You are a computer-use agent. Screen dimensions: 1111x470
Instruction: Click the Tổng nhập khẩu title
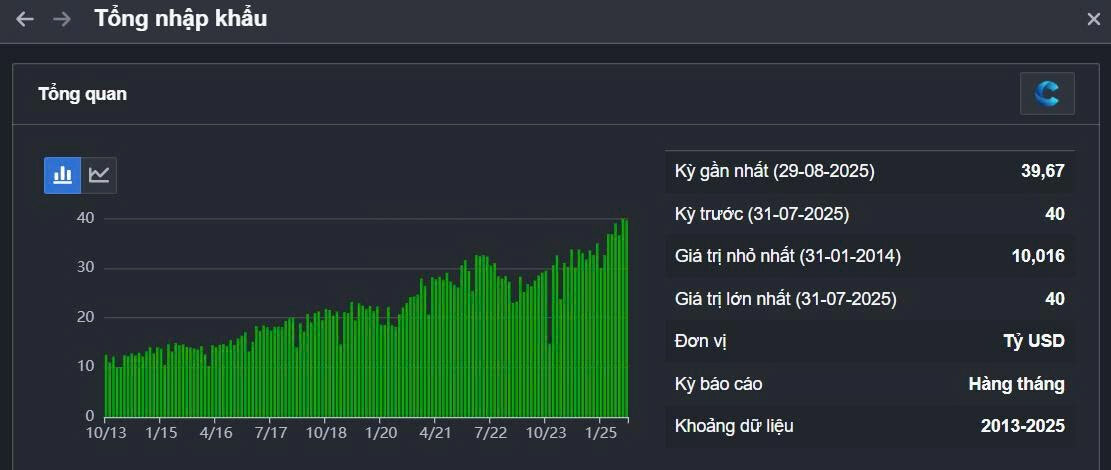(x=181, y=19)
